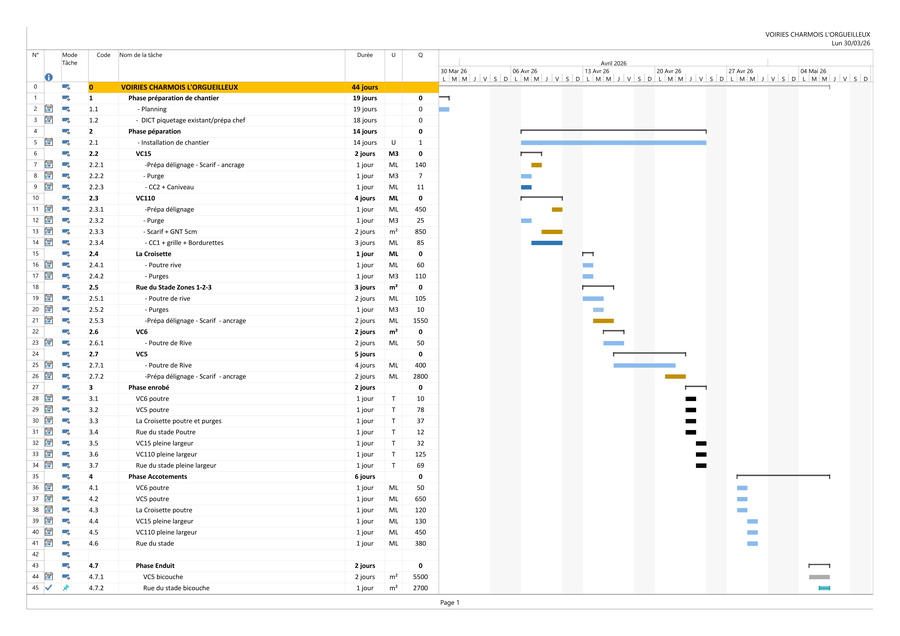This screenshot has height=636, width=900.
Task: Click the gold Gantt bar for task 2.7.2
Action: click(x=675, y=376)
